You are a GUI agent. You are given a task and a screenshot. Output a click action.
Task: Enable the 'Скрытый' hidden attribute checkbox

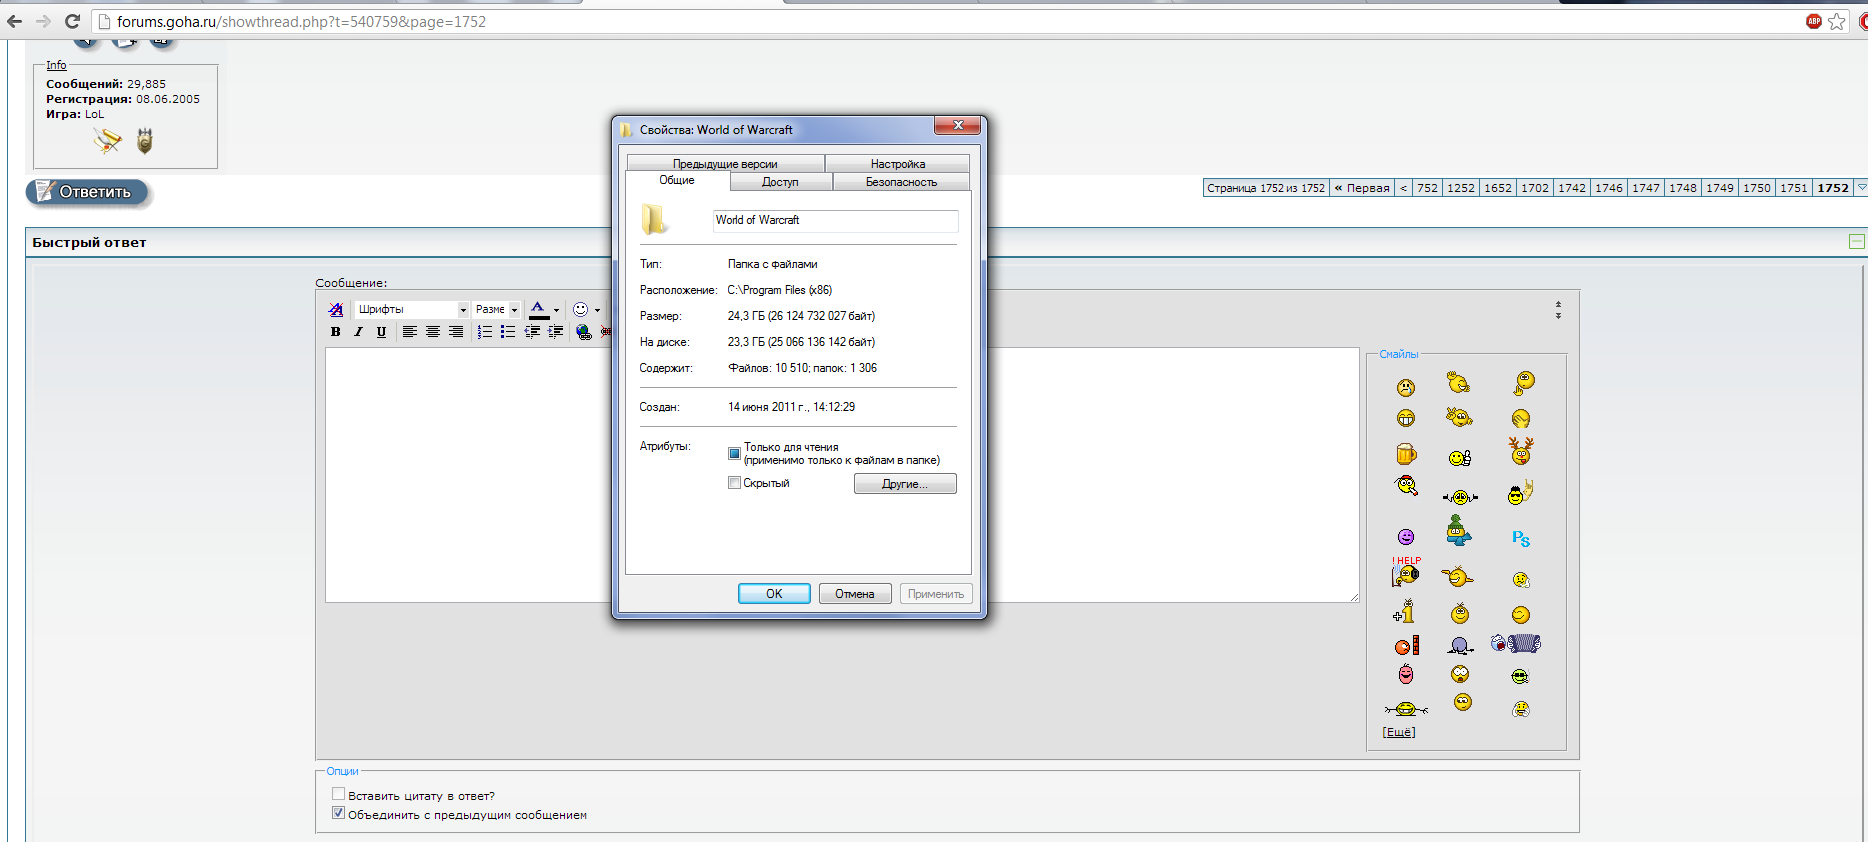coord(735,483)
